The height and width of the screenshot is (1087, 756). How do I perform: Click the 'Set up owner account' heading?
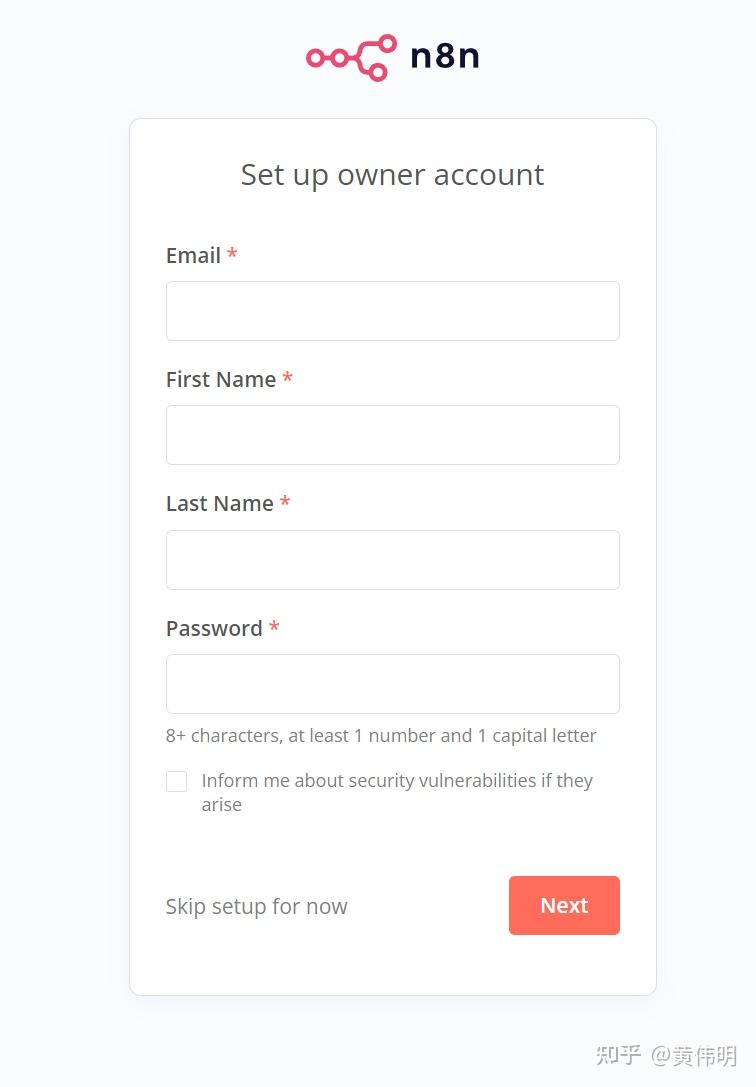click(x=392, y=175)
